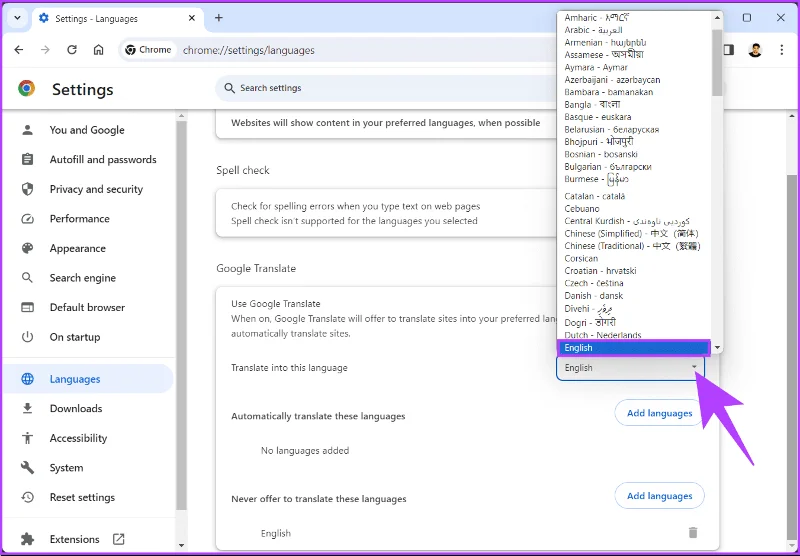Open the Accessibility settings section
This screenshot has height=556, width=800.
click(x=79, y=438)
